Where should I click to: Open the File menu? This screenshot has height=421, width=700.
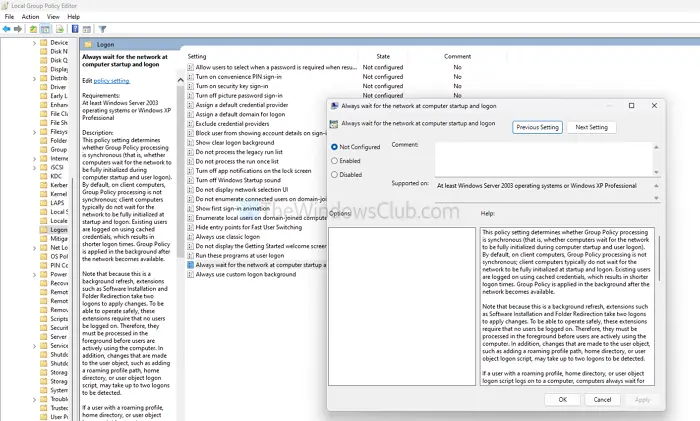coord(9,17)
